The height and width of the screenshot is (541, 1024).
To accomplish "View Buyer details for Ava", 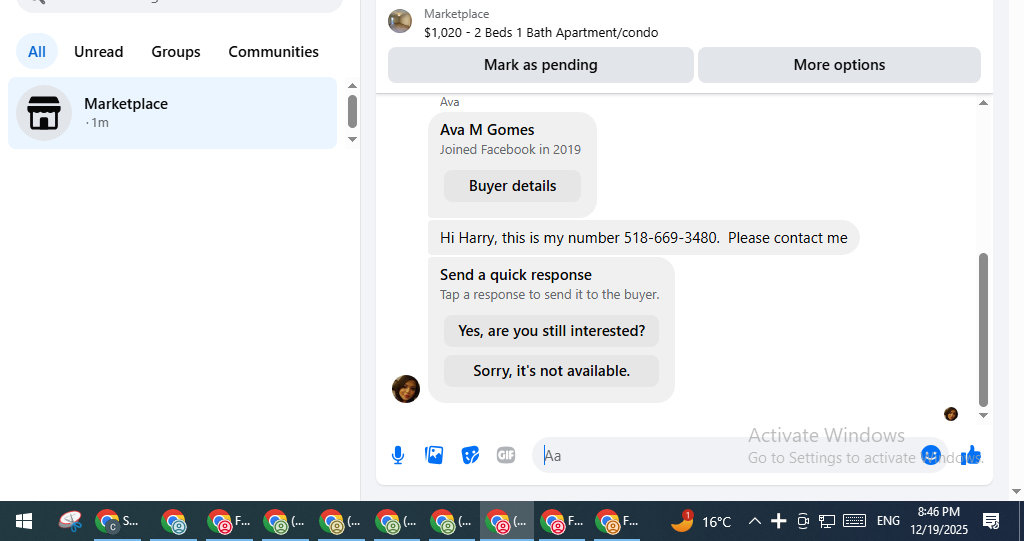I will click(x=513, y=186).
